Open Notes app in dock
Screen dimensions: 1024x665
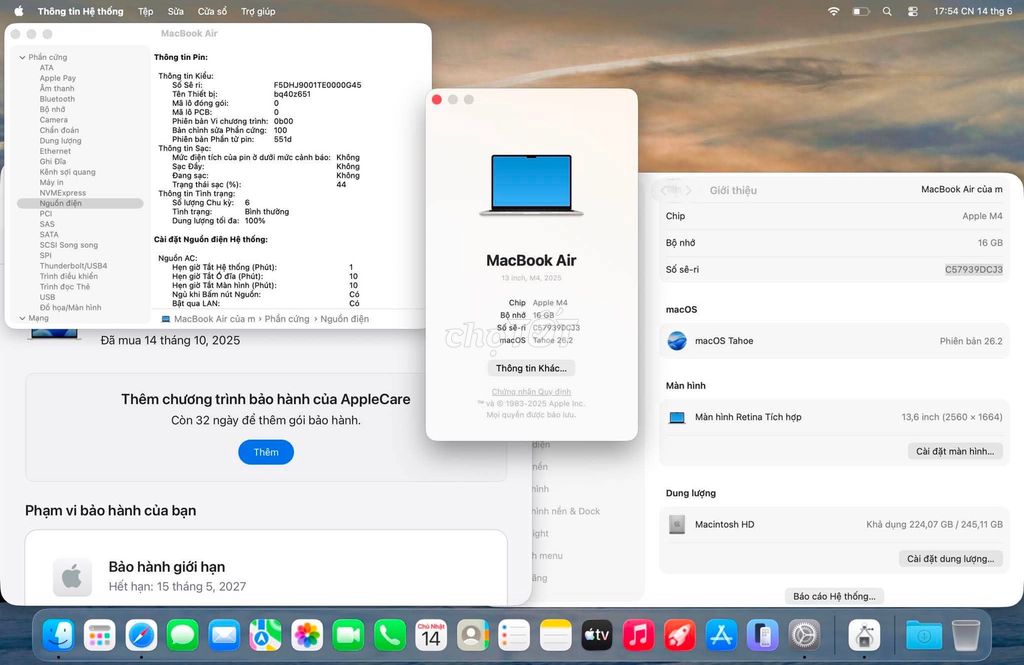556,635
